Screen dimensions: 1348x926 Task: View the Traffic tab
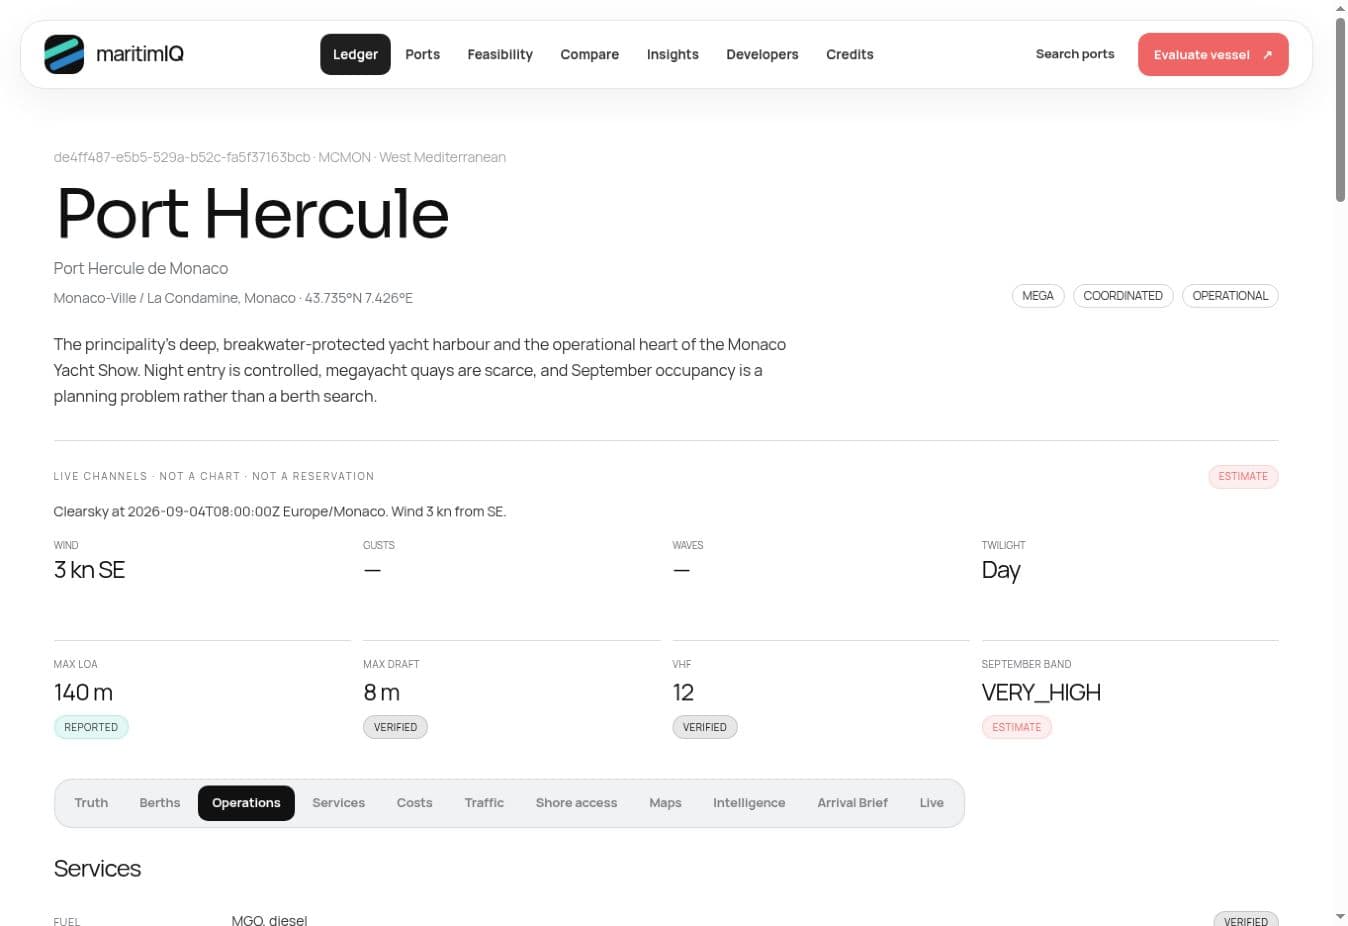pos(484,803)
